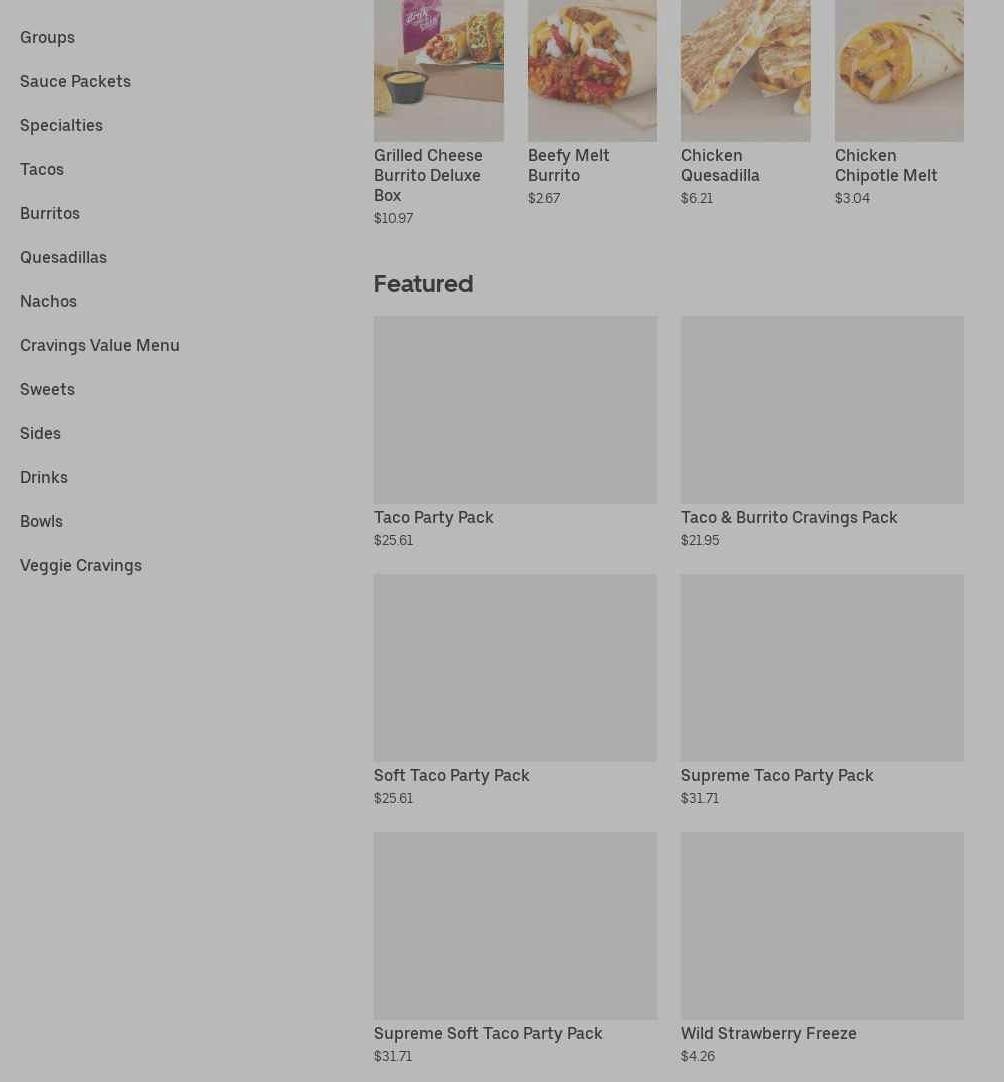The width and height of the screenshot is (1004, 1082).
Task: Select Veggie Cravings category
Action: 81,566
